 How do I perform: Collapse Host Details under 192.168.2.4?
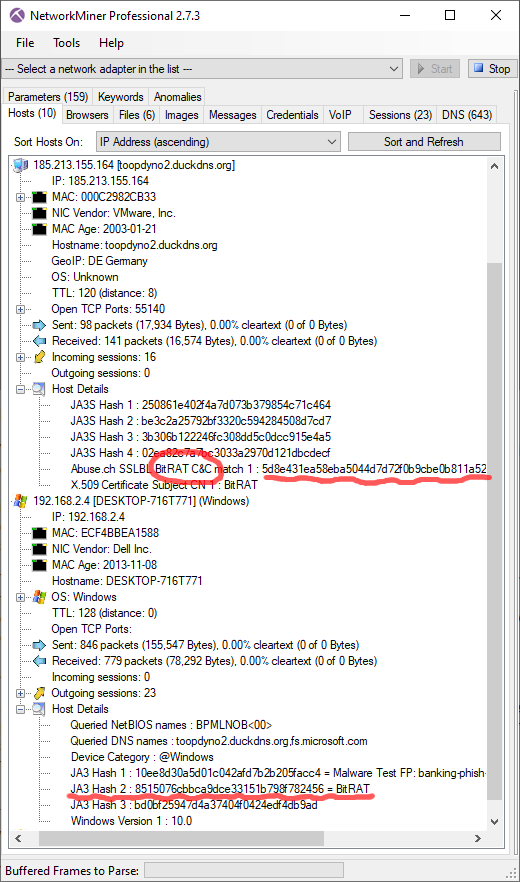point(21,709)
